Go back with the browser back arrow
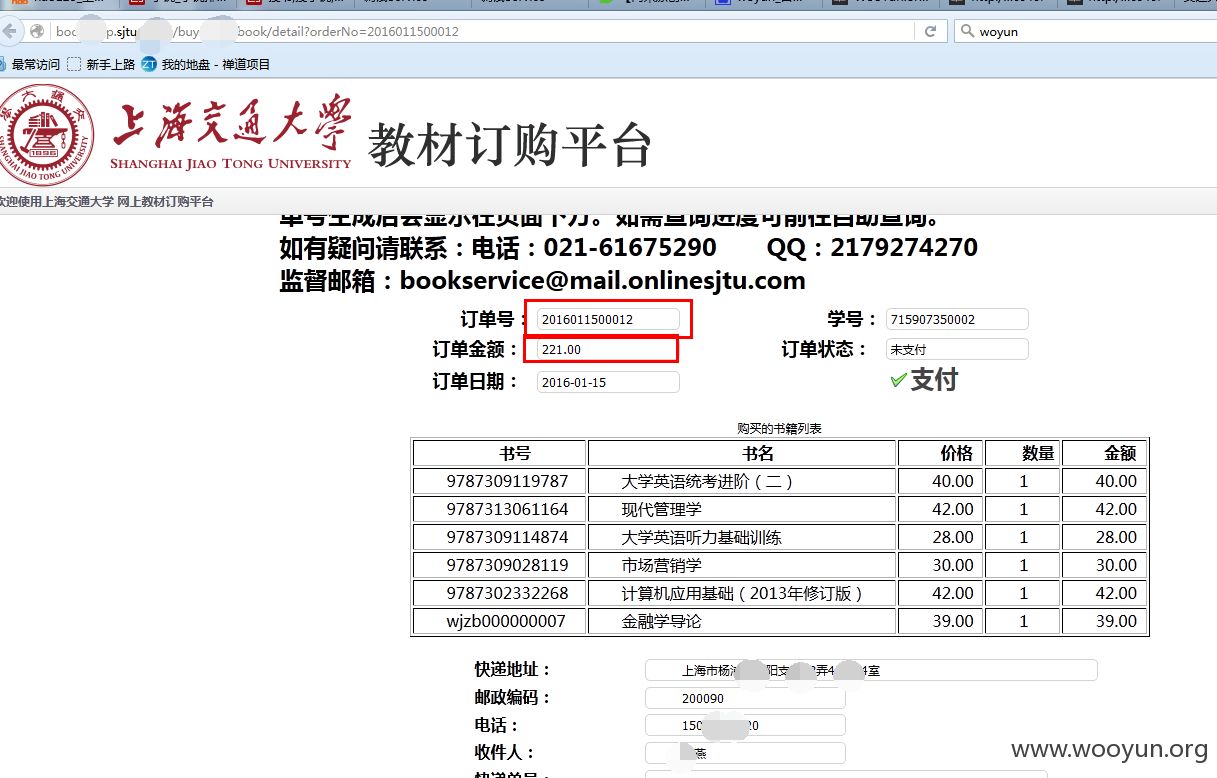This screenshot has width=1217, height=778. click(x=10, y=31)
